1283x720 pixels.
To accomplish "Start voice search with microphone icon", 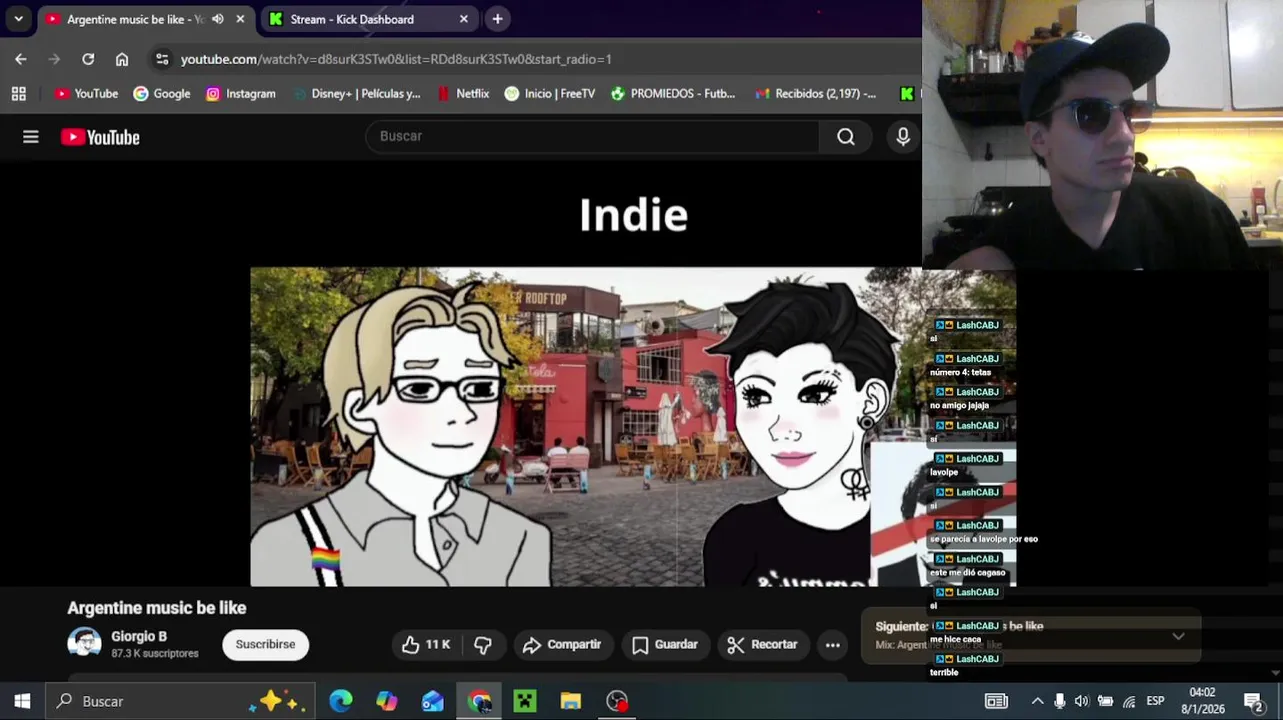I will (903, 136).
